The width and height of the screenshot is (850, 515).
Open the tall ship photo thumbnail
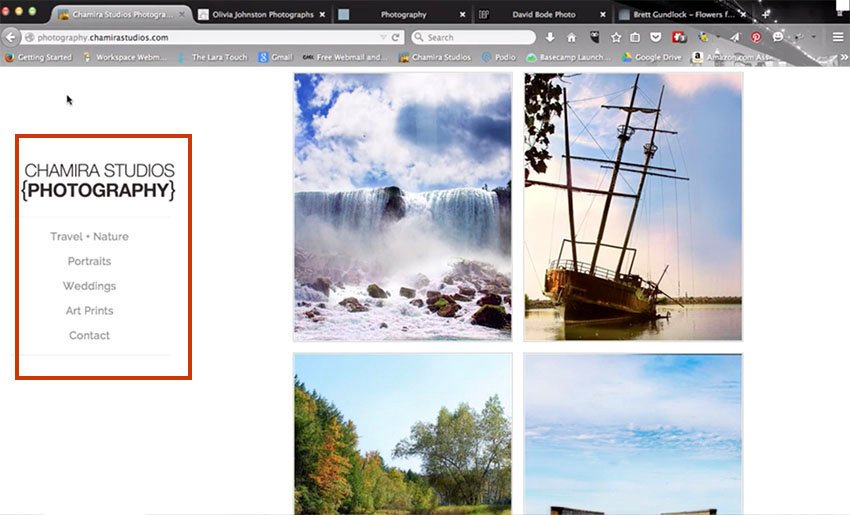633,207
